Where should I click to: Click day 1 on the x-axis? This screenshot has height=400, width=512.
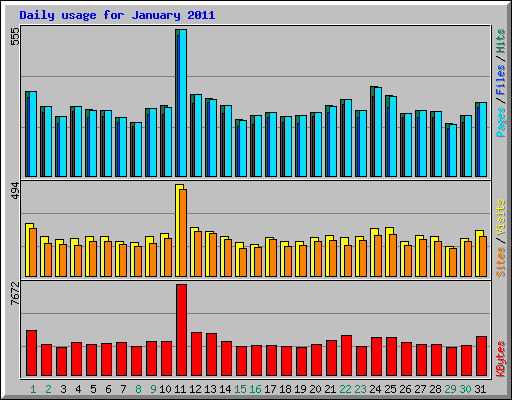[x=33, y=389]
